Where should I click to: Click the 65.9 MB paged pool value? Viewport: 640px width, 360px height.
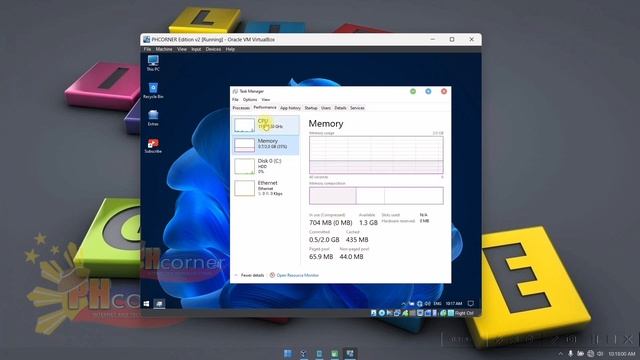pos(321,257)
